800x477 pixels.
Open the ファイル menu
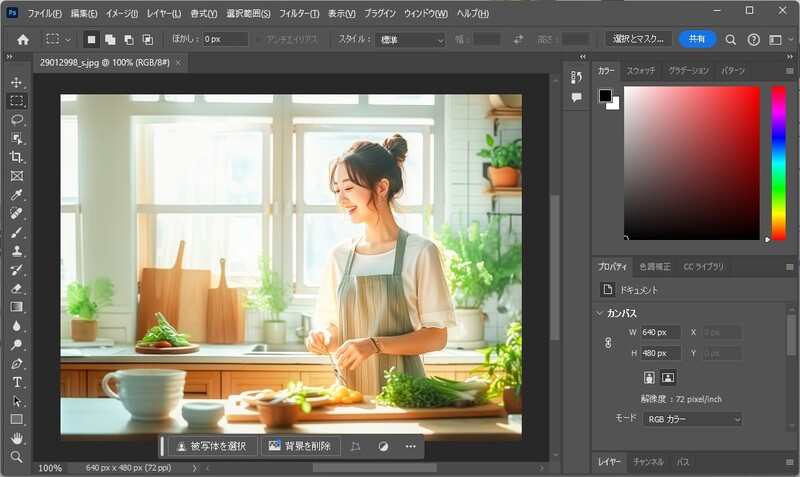44,13
